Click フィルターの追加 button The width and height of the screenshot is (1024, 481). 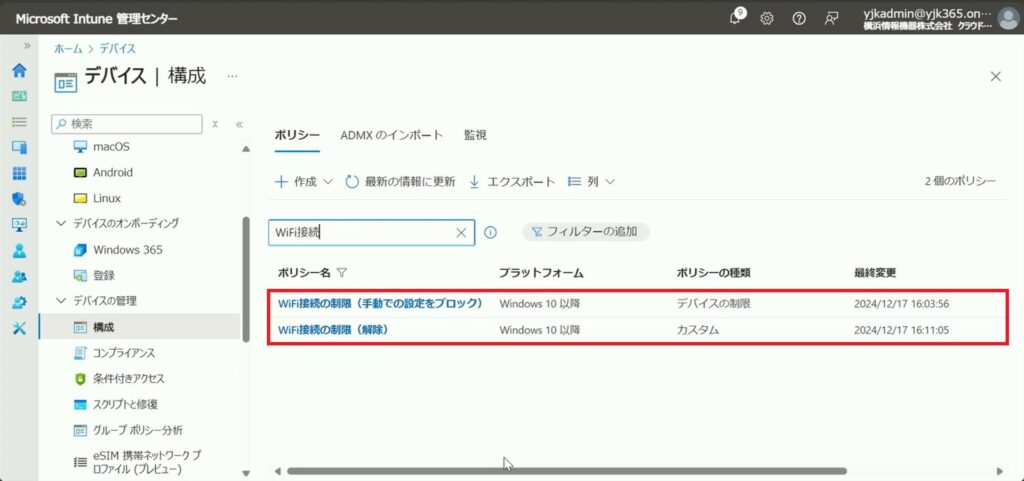tap(586, 232)
